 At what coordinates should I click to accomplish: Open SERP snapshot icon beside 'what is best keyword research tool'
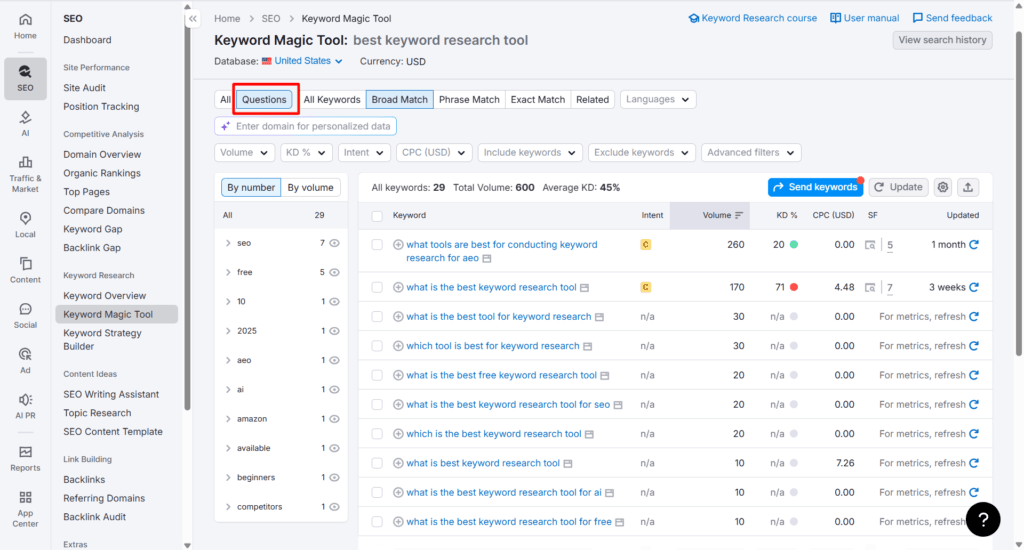click(x=568, y=464)
